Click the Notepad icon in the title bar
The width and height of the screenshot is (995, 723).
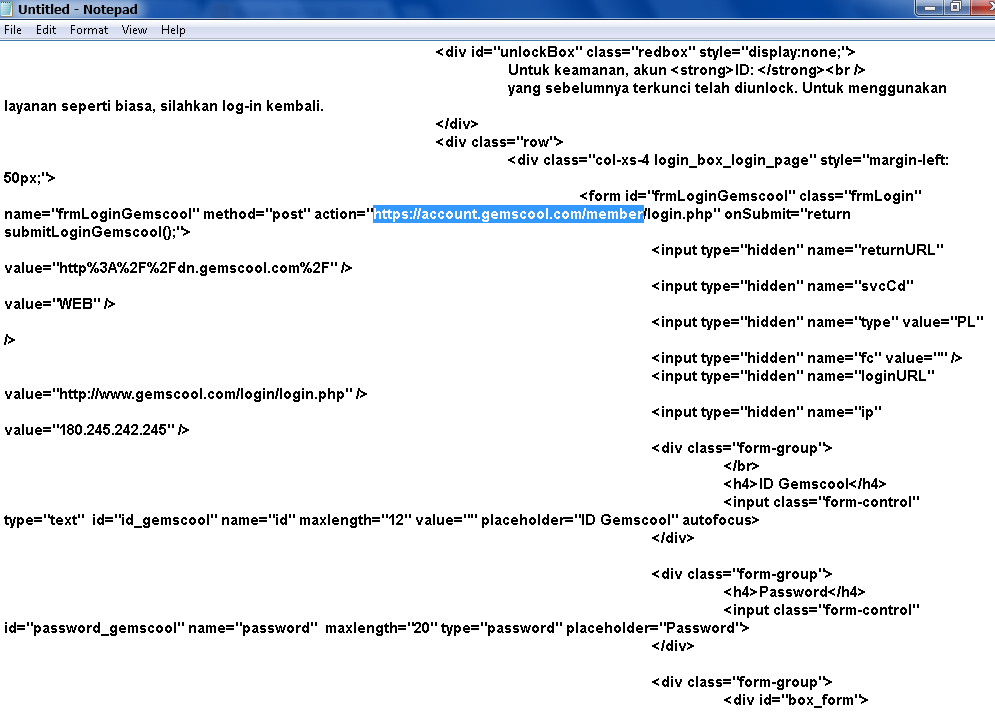point(7,9)
